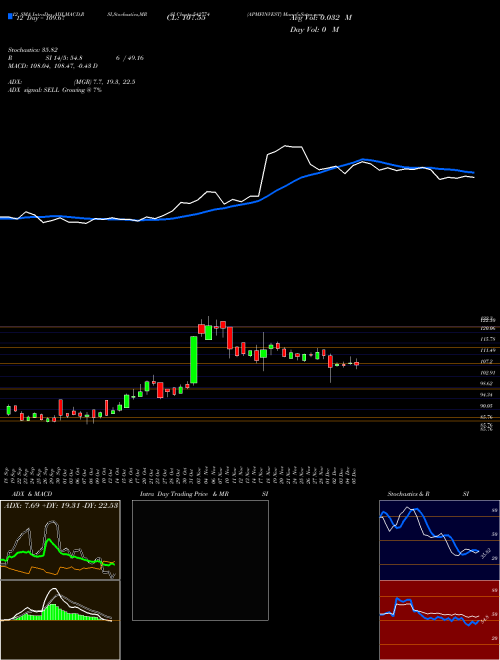500x660 pixels.
Task: Click the 90.05 price axis label
Action: (487, 406)
